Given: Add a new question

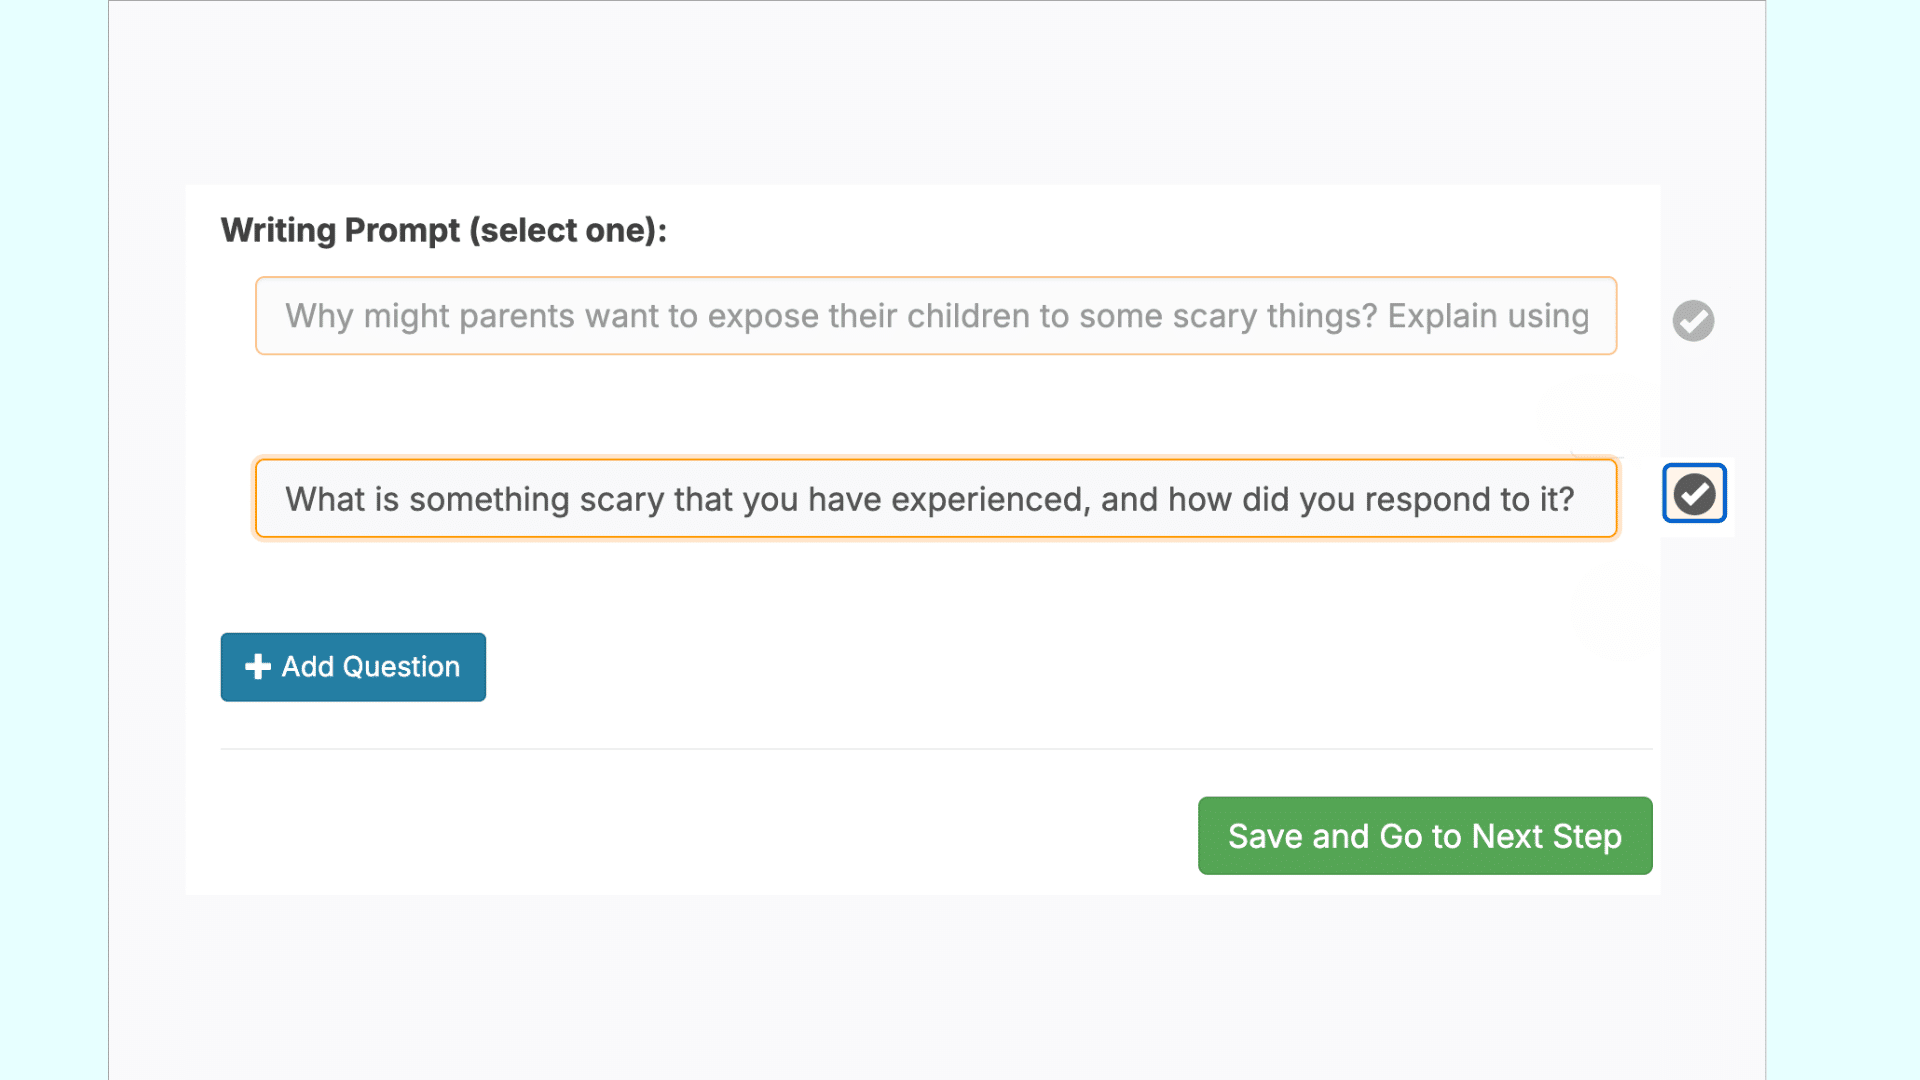Looking at the screenshot, I should coord(353,667).
